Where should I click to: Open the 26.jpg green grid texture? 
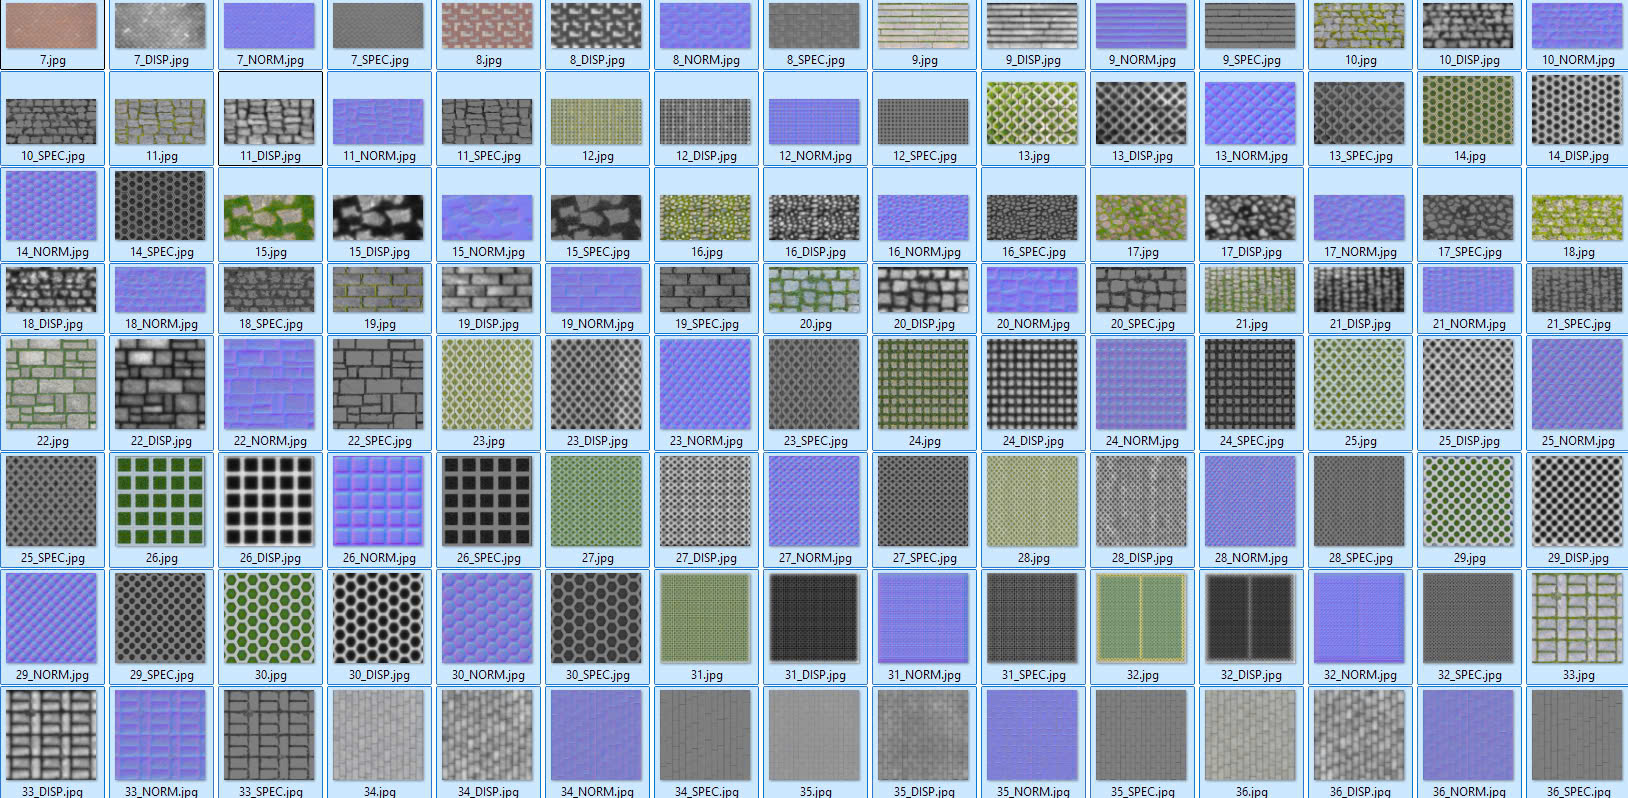(161, 501)
